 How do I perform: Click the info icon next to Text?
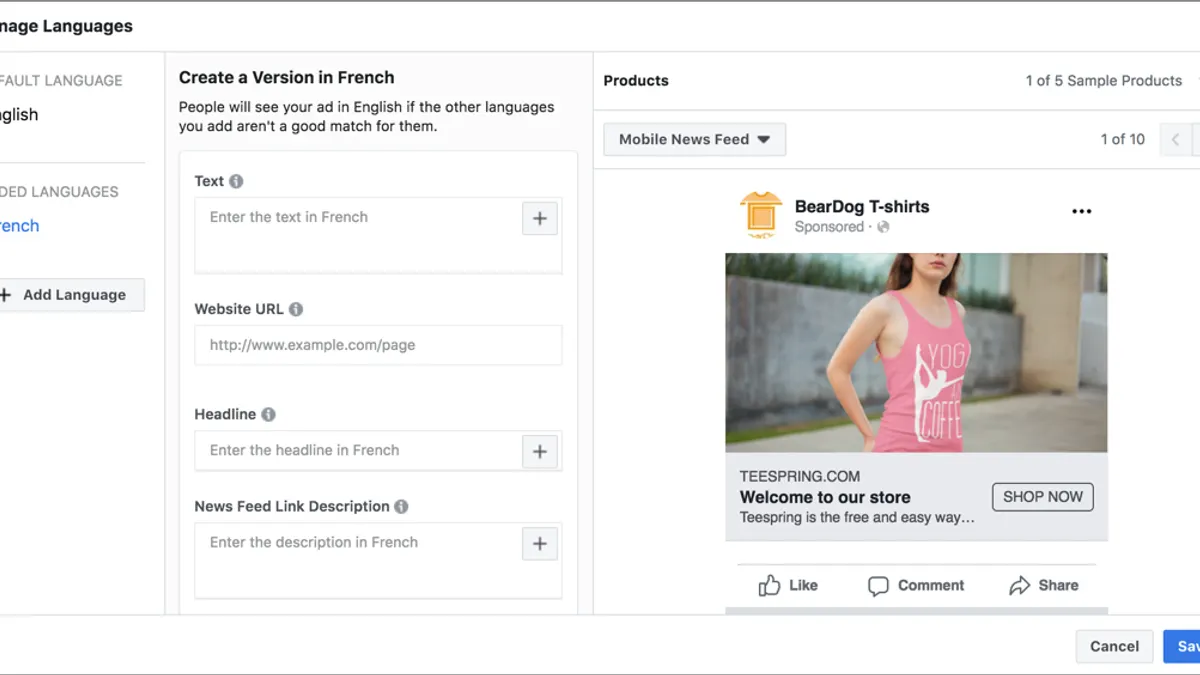(x=236, y=181)
